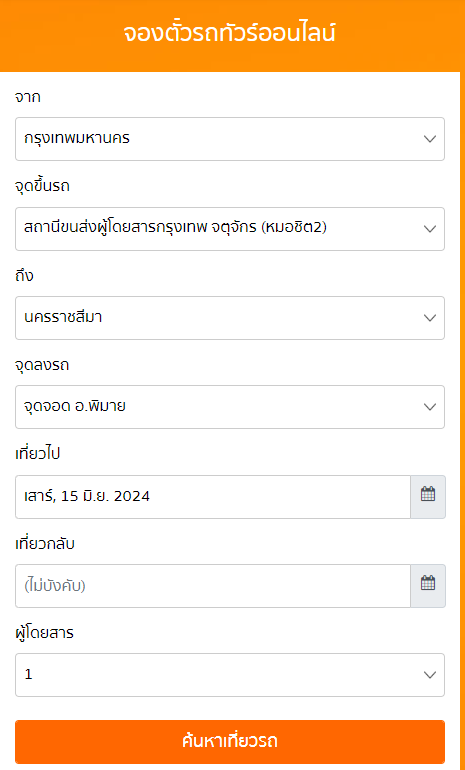This screenshot has height=770, width=465.
Task: Click the chevron arrow beside หมอชิต2 station
Action: point(430,228)
